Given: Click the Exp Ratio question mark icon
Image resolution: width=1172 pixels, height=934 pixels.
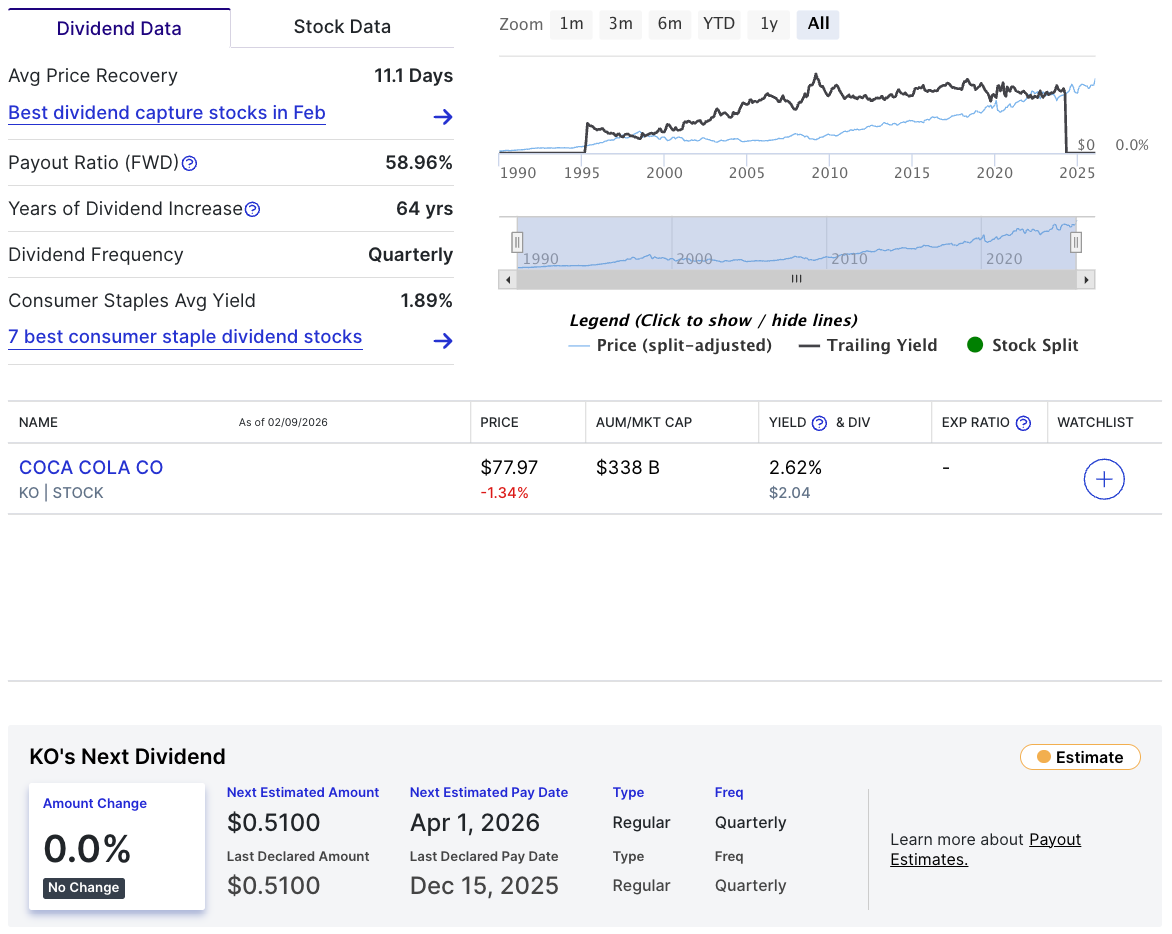Looking at the screenshot, I should pos(1023,422).
